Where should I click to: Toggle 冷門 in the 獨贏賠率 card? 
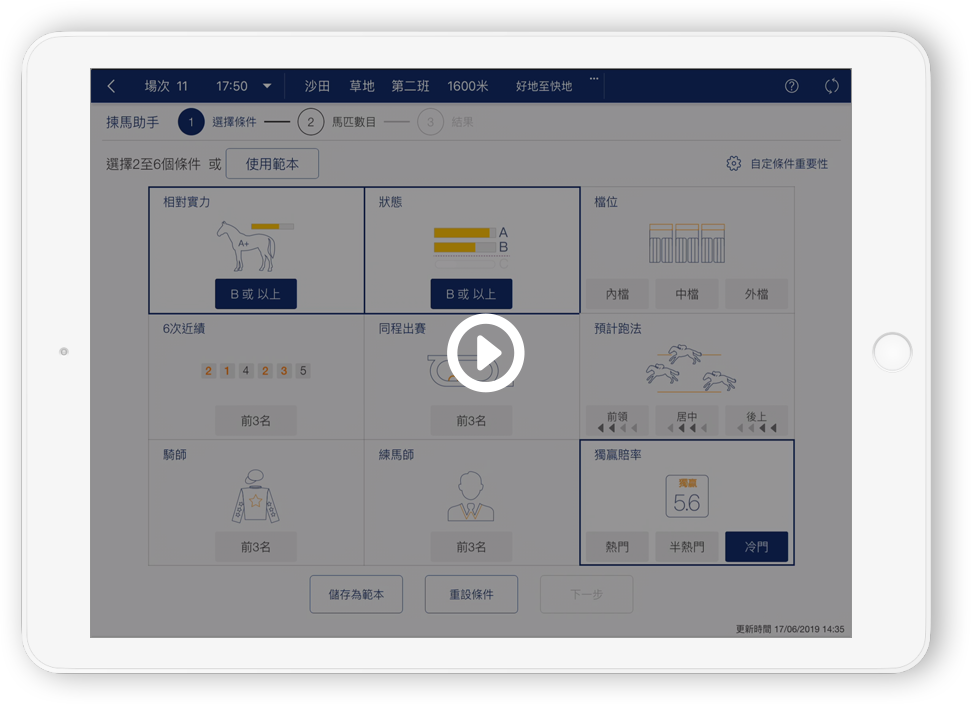tap(756, 547)
